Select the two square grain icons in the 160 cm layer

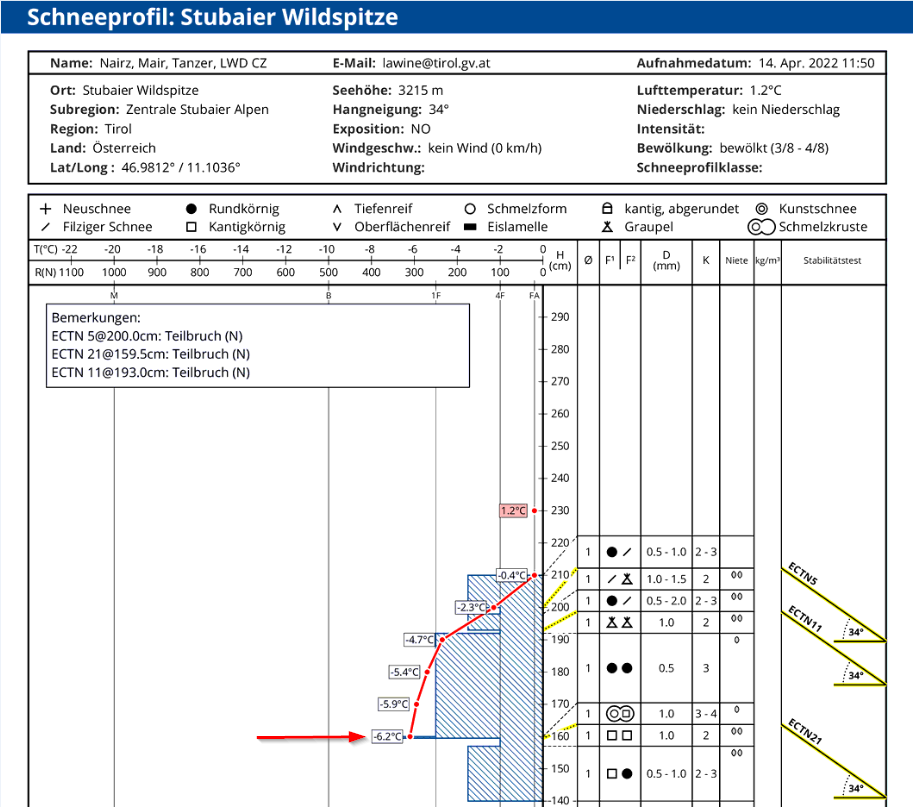(x=620, y=735)
